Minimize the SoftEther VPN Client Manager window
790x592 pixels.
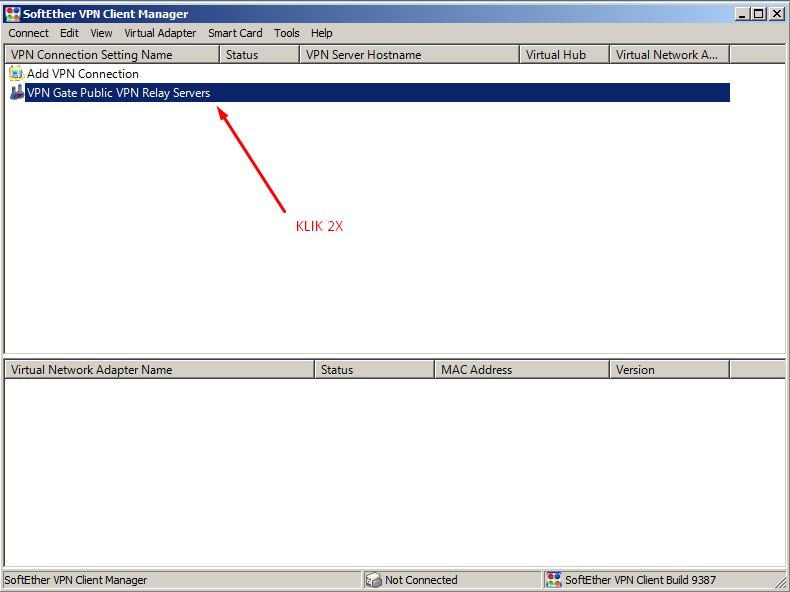742,14
